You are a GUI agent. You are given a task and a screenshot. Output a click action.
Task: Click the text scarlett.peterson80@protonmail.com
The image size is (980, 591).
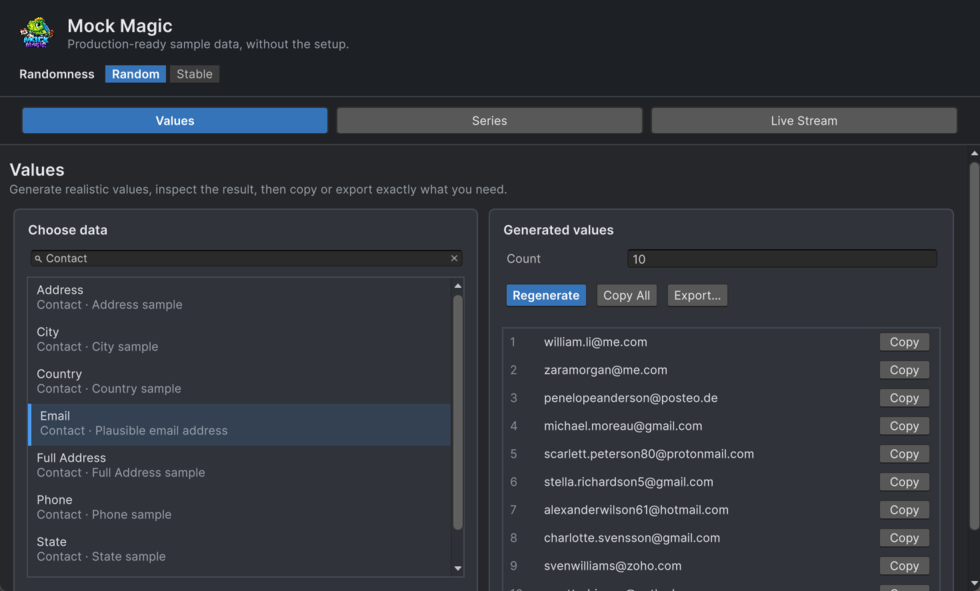click(x=649, y=454)
